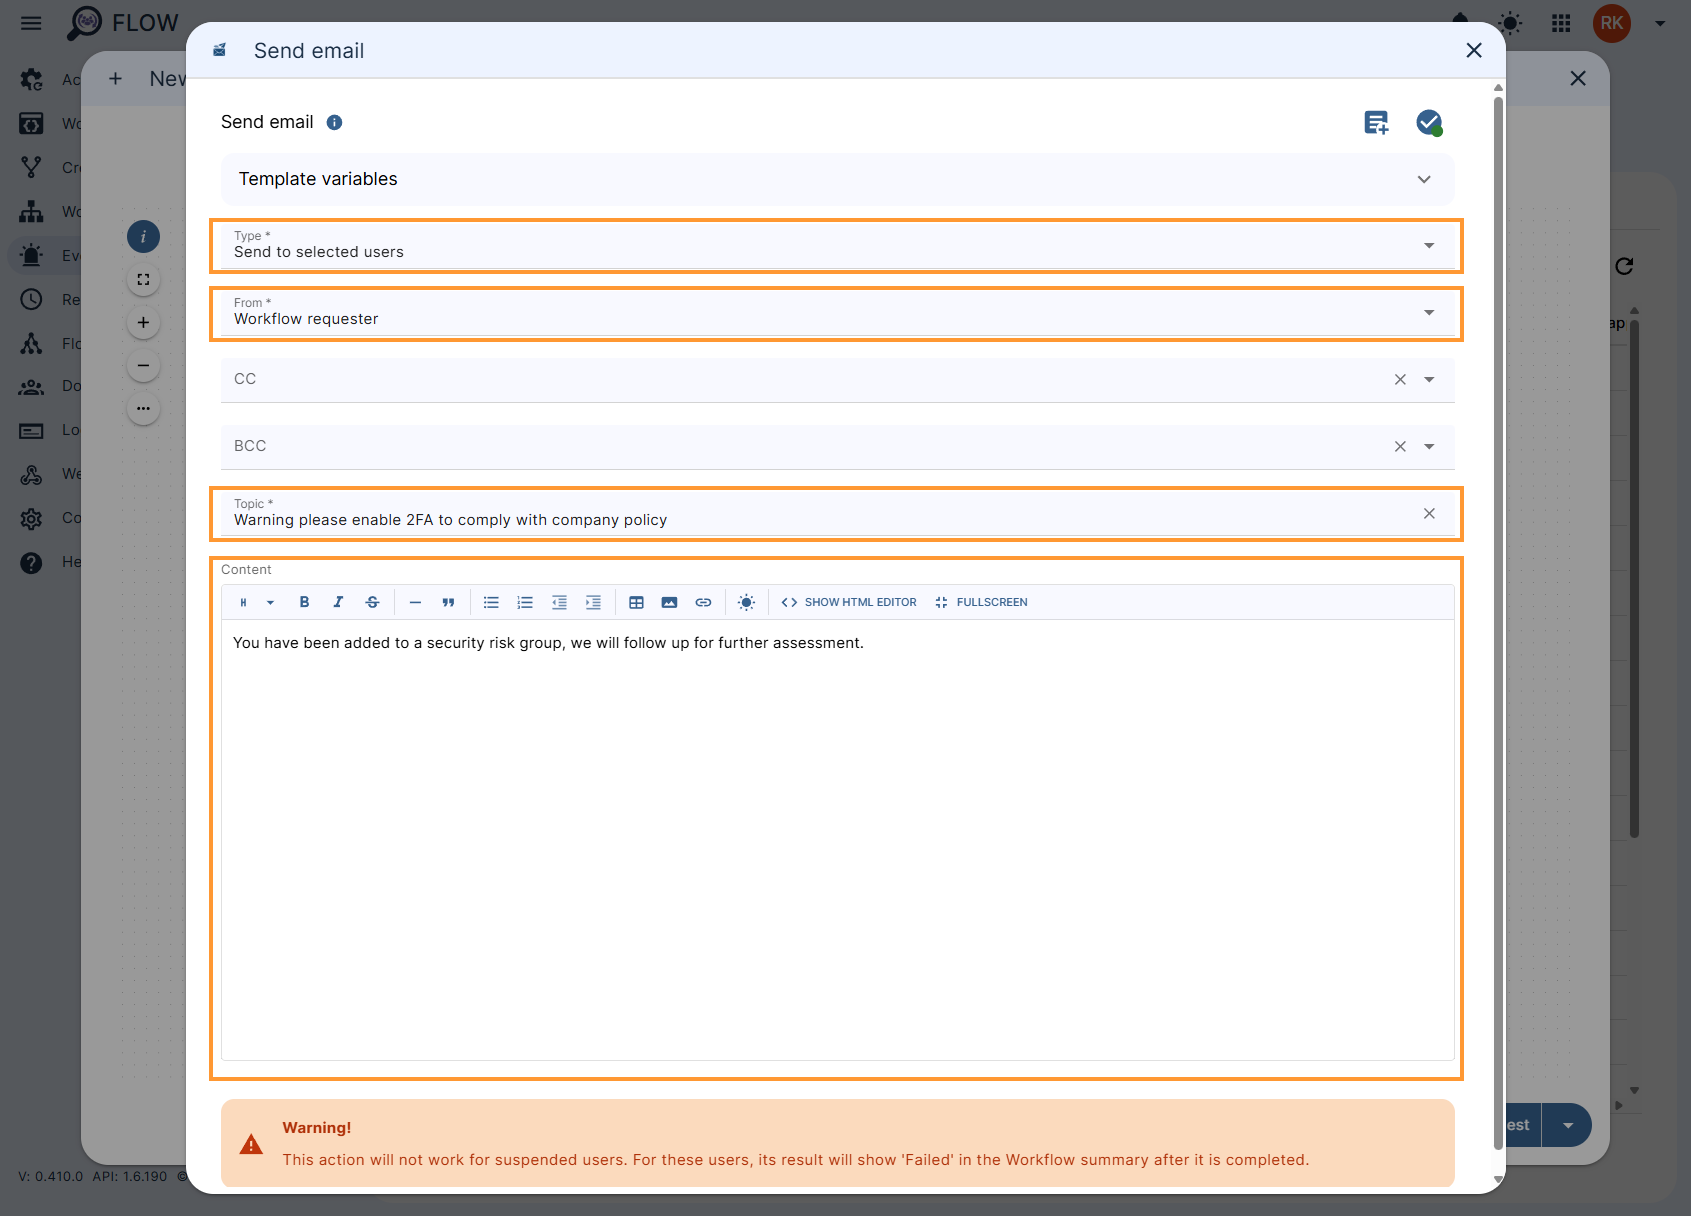Click the zoom-in plus button on canvas
Viewport: 1691px width, 1216px height.
pos(143,322)
